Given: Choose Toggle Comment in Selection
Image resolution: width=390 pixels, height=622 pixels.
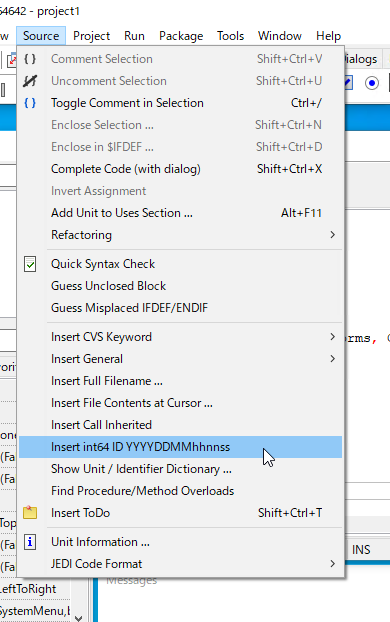Looking at the screenshot, I should (x=181, y=103).
